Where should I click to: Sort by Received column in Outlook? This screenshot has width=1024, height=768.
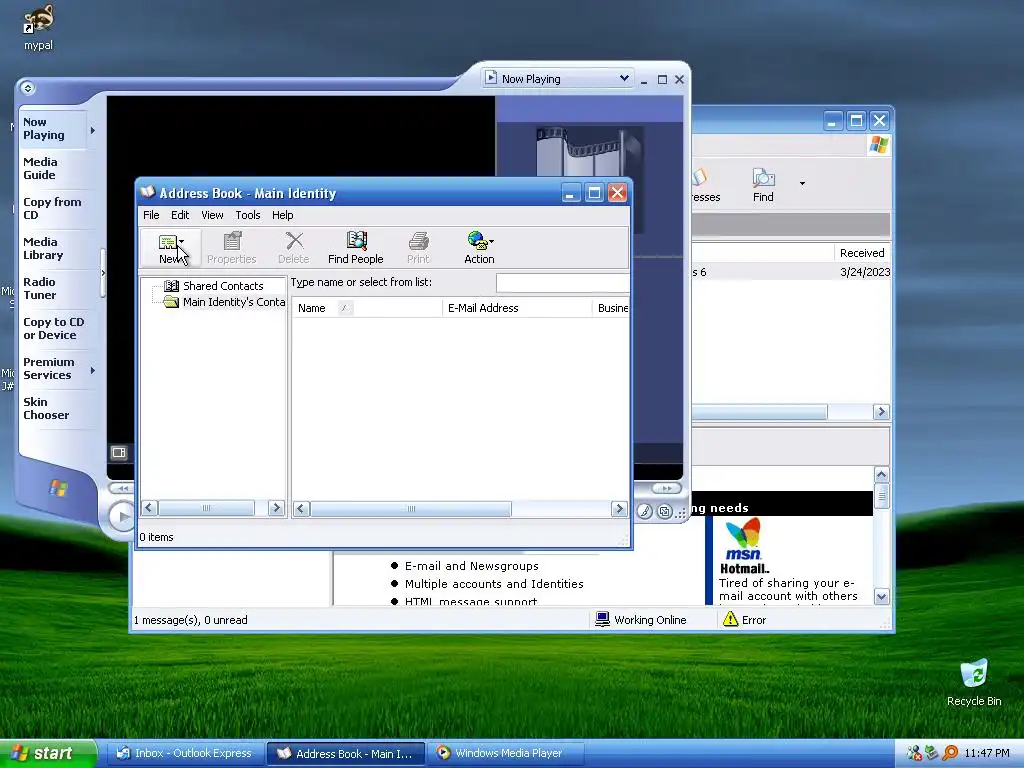point(862,253)
